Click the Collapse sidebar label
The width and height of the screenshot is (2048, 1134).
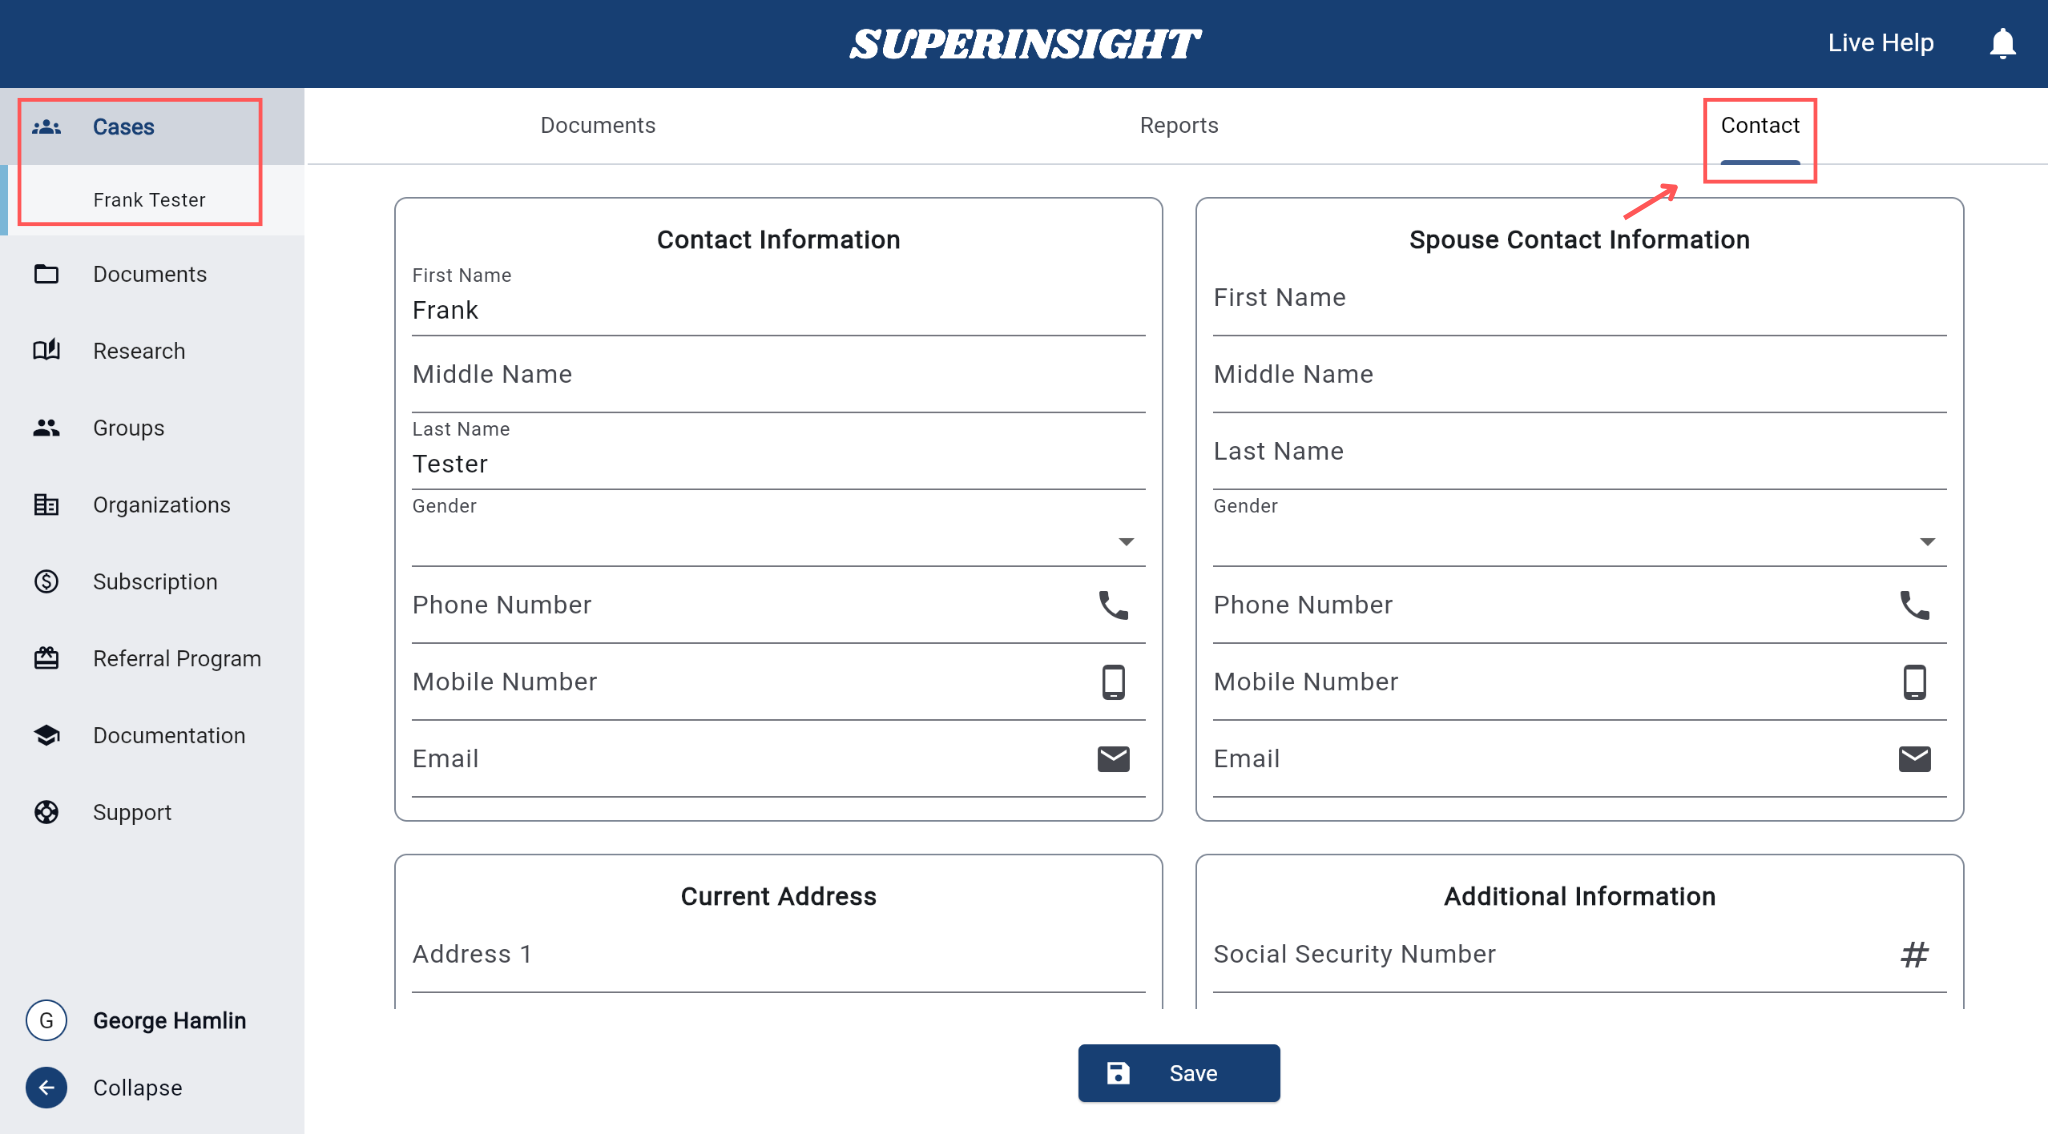pos(137,1088)
